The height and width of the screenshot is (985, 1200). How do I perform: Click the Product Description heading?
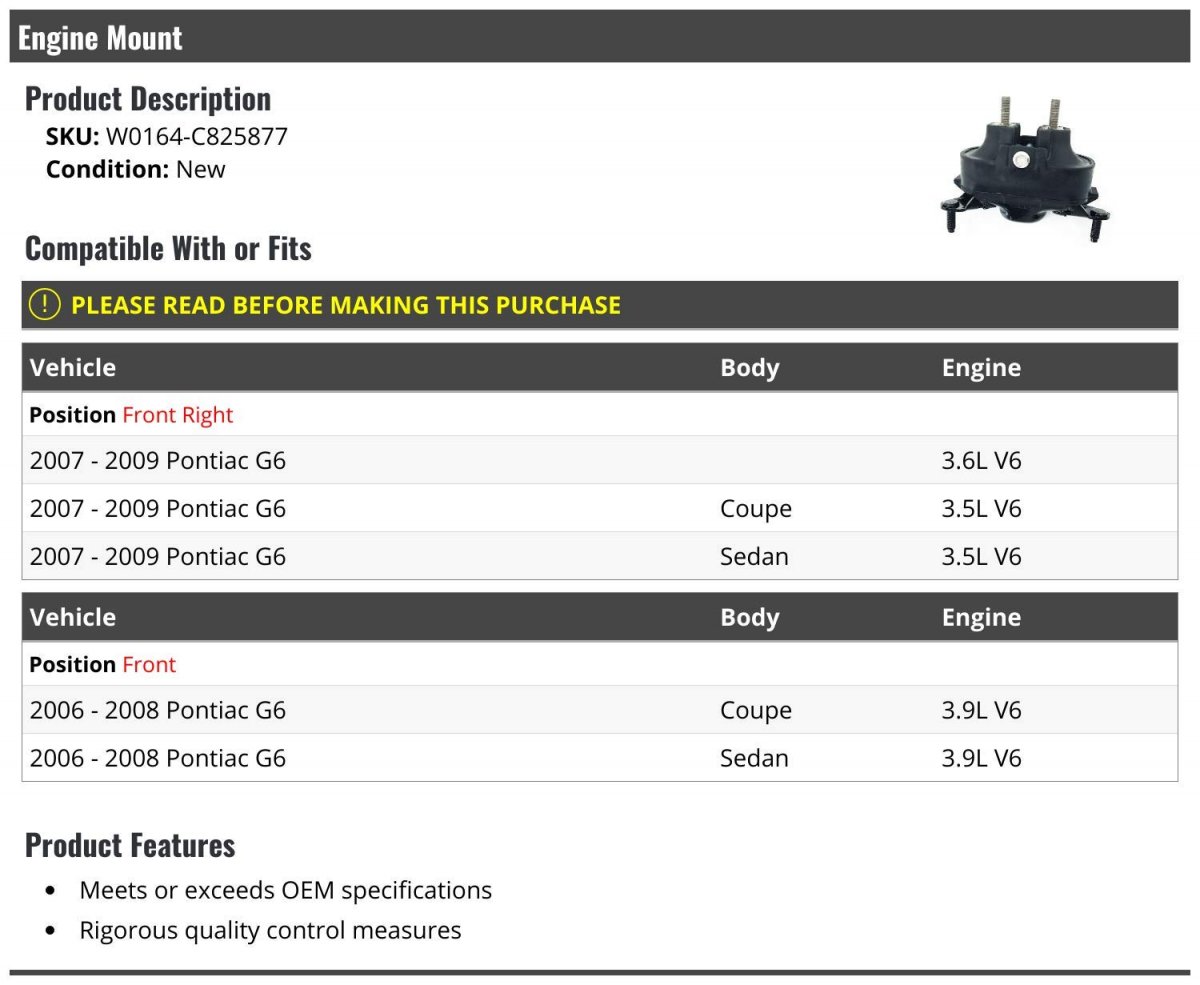click(148, 98)
